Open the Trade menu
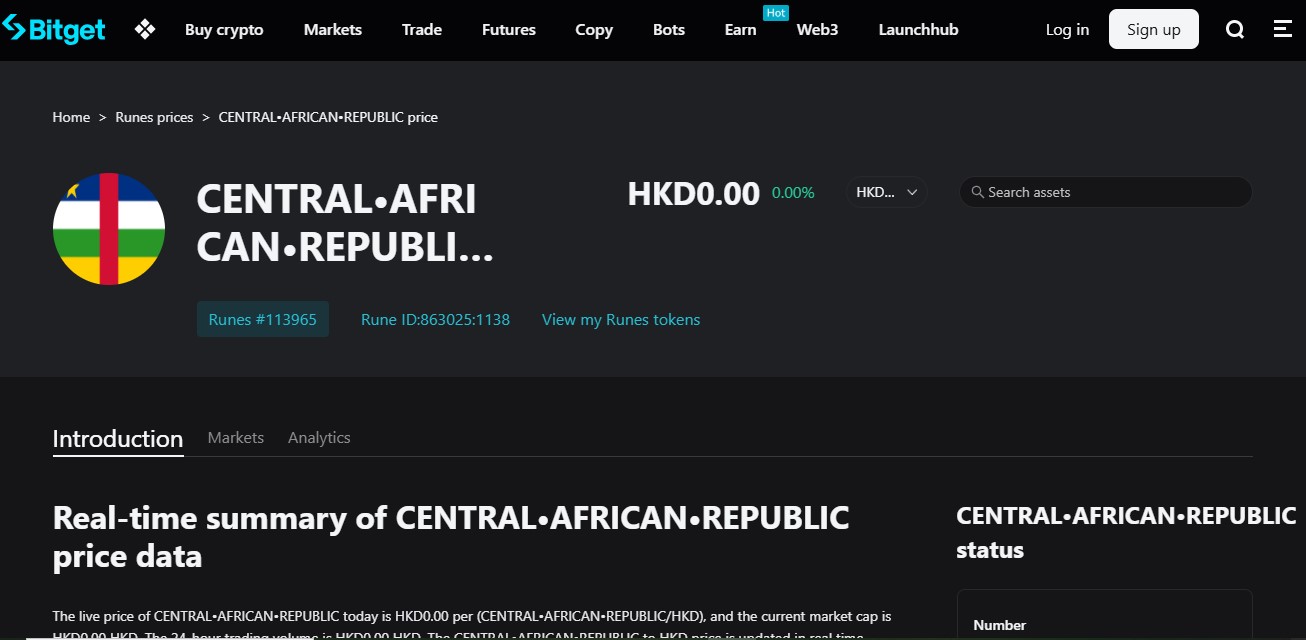Screen dimensions: 1306x640 pyautogui.click(x=422, y=30)
